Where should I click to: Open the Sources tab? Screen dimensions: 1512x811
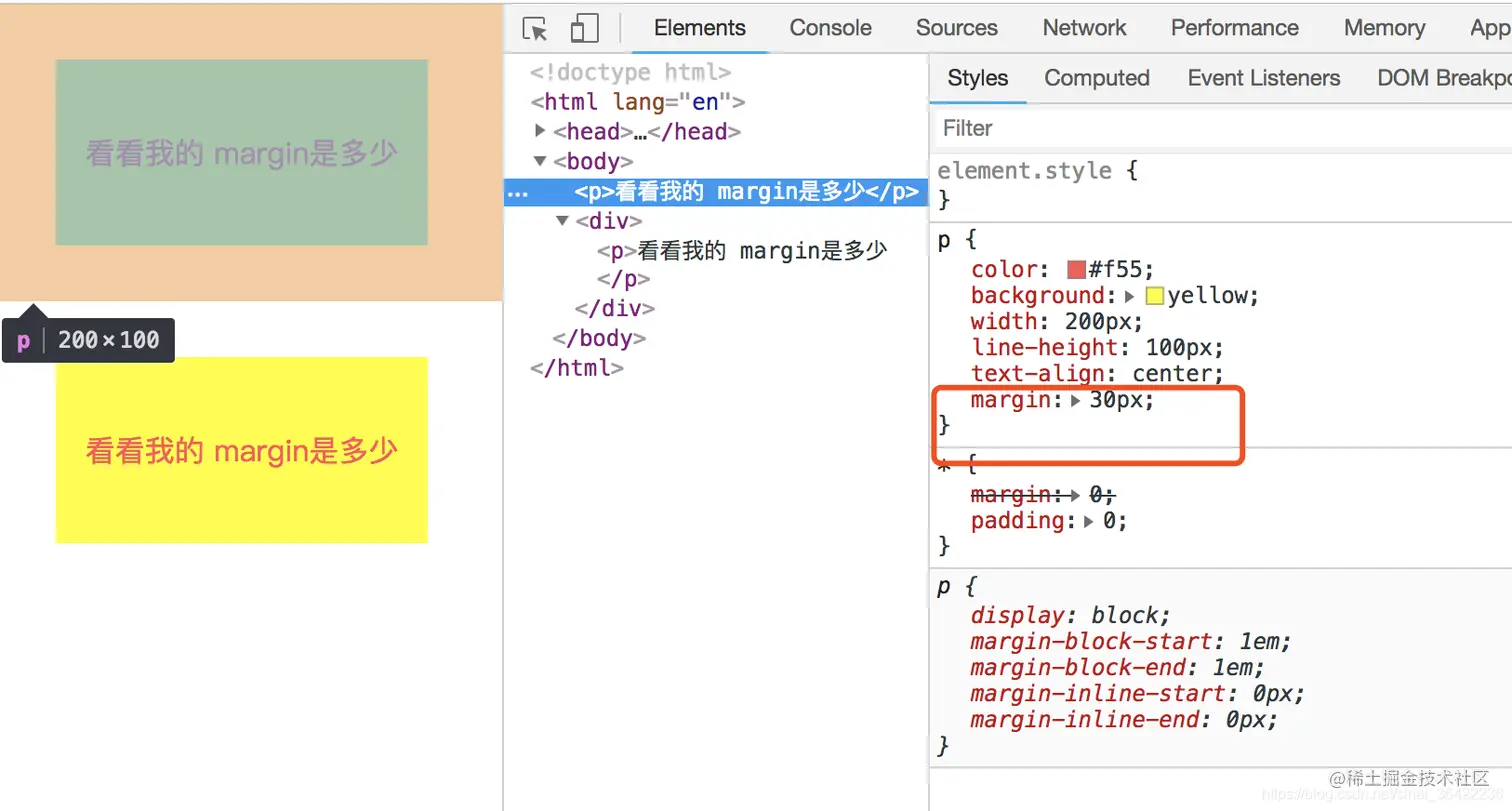pos(957,28)
